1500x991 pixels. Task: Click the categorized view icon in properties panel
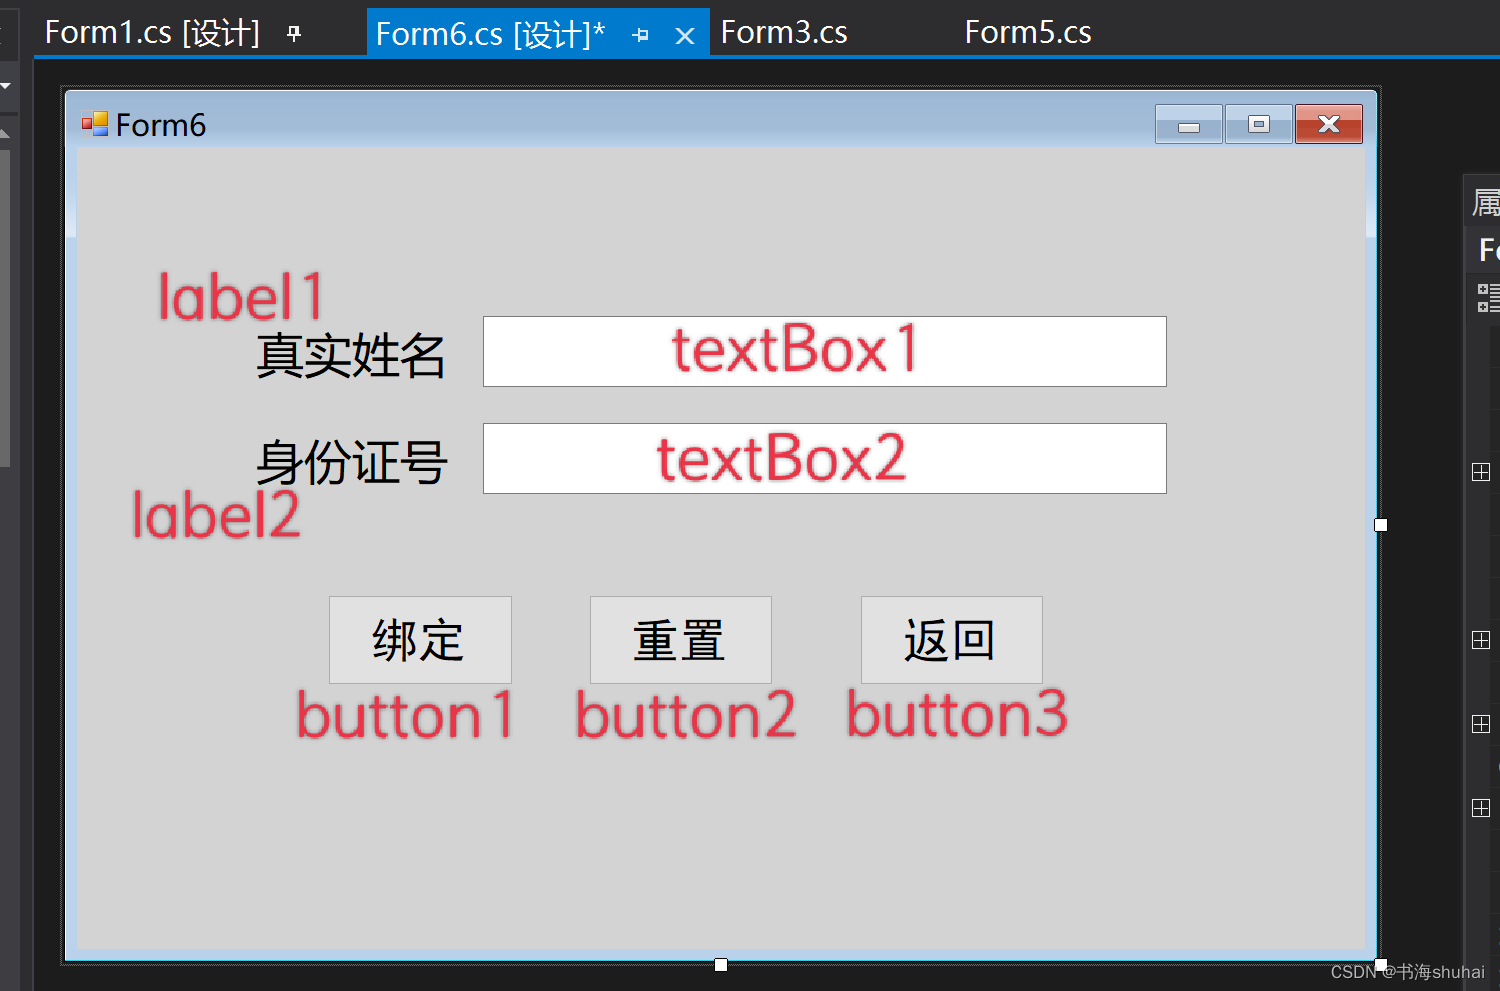(x=1488, y=297)
